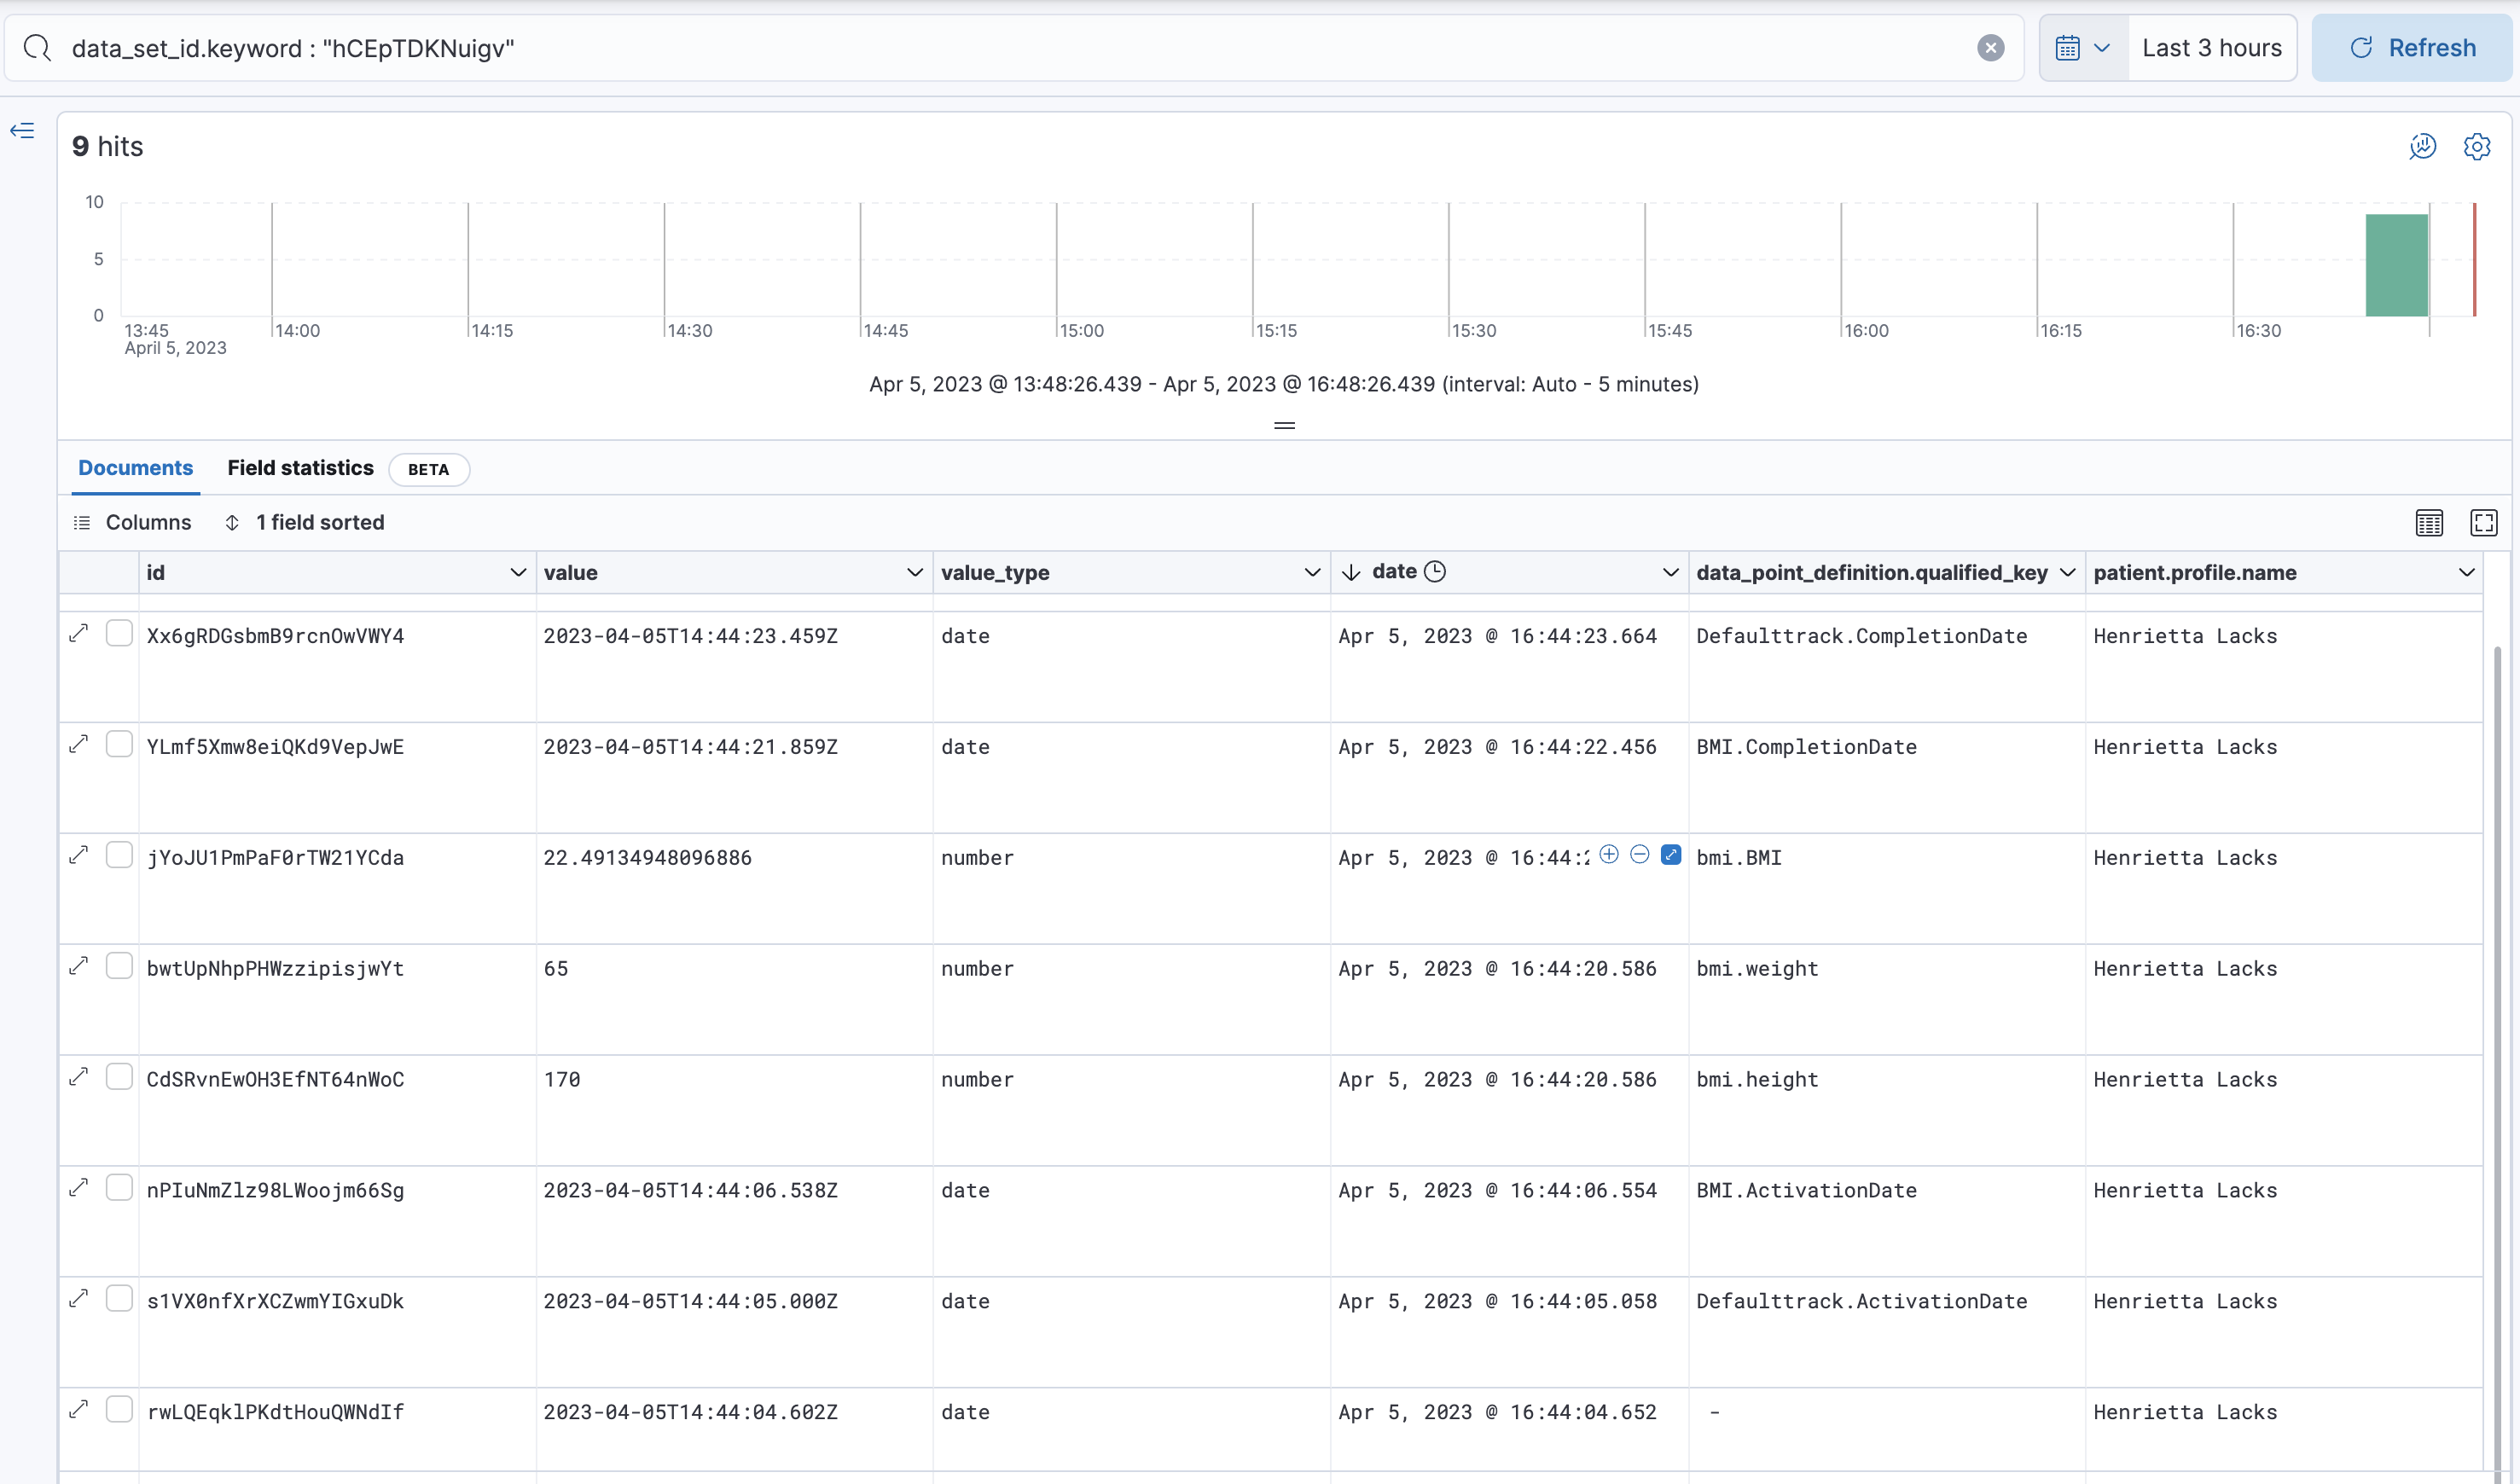Image resolution: width=2520 pixels, height=1484 pixels.
Task: Open the patient.profile.name column menu
Action: (x=2466, y=572)
